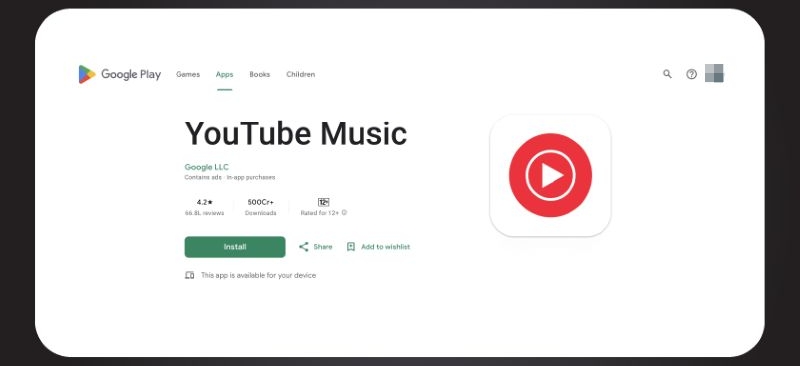Open the account avatar in header
The width and height of the screenshot is (800, 366).
pos(714,74)
